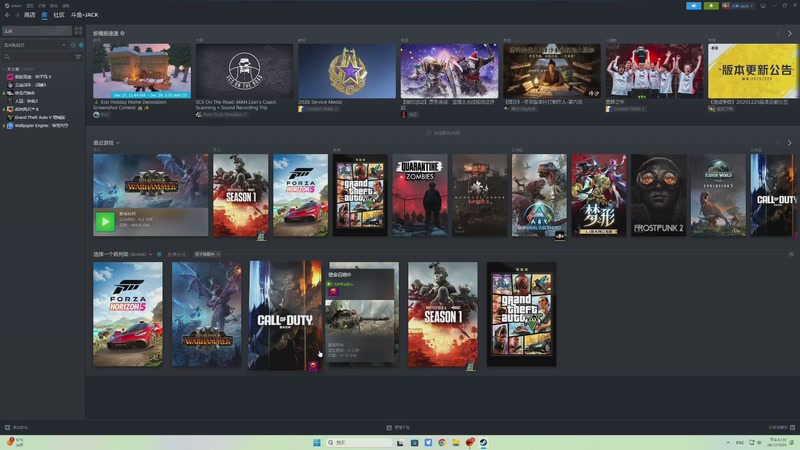Open the downloads manager in the bottom bar
The height and width of the screenshot is (450, 800).
click(398, 428)
